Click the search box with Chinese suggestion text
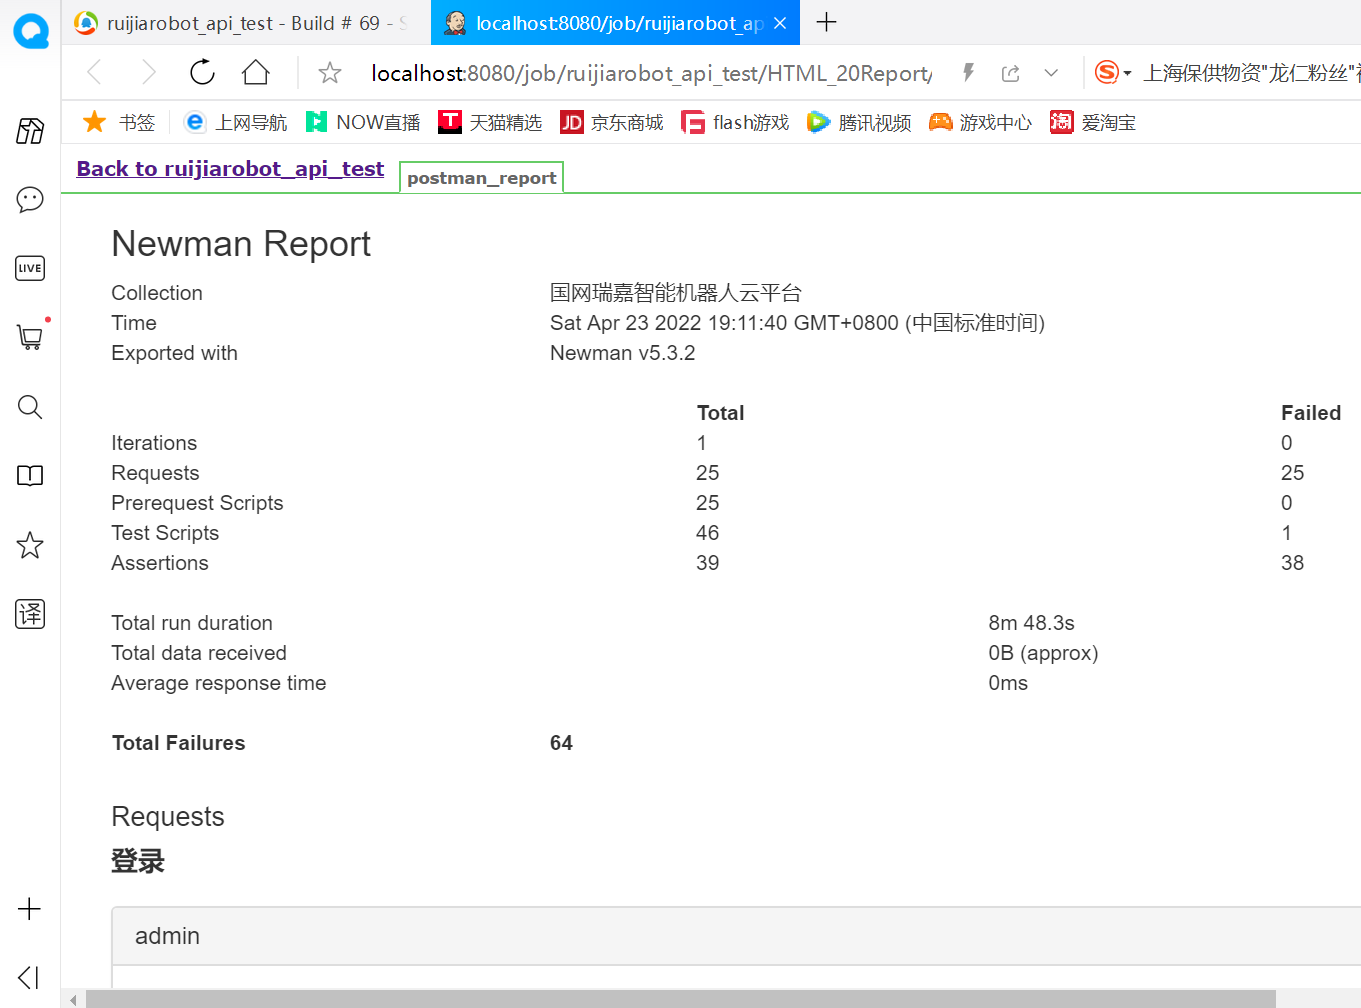The height and width of the screenshot is (1008, 1361). coord(1251,73)
